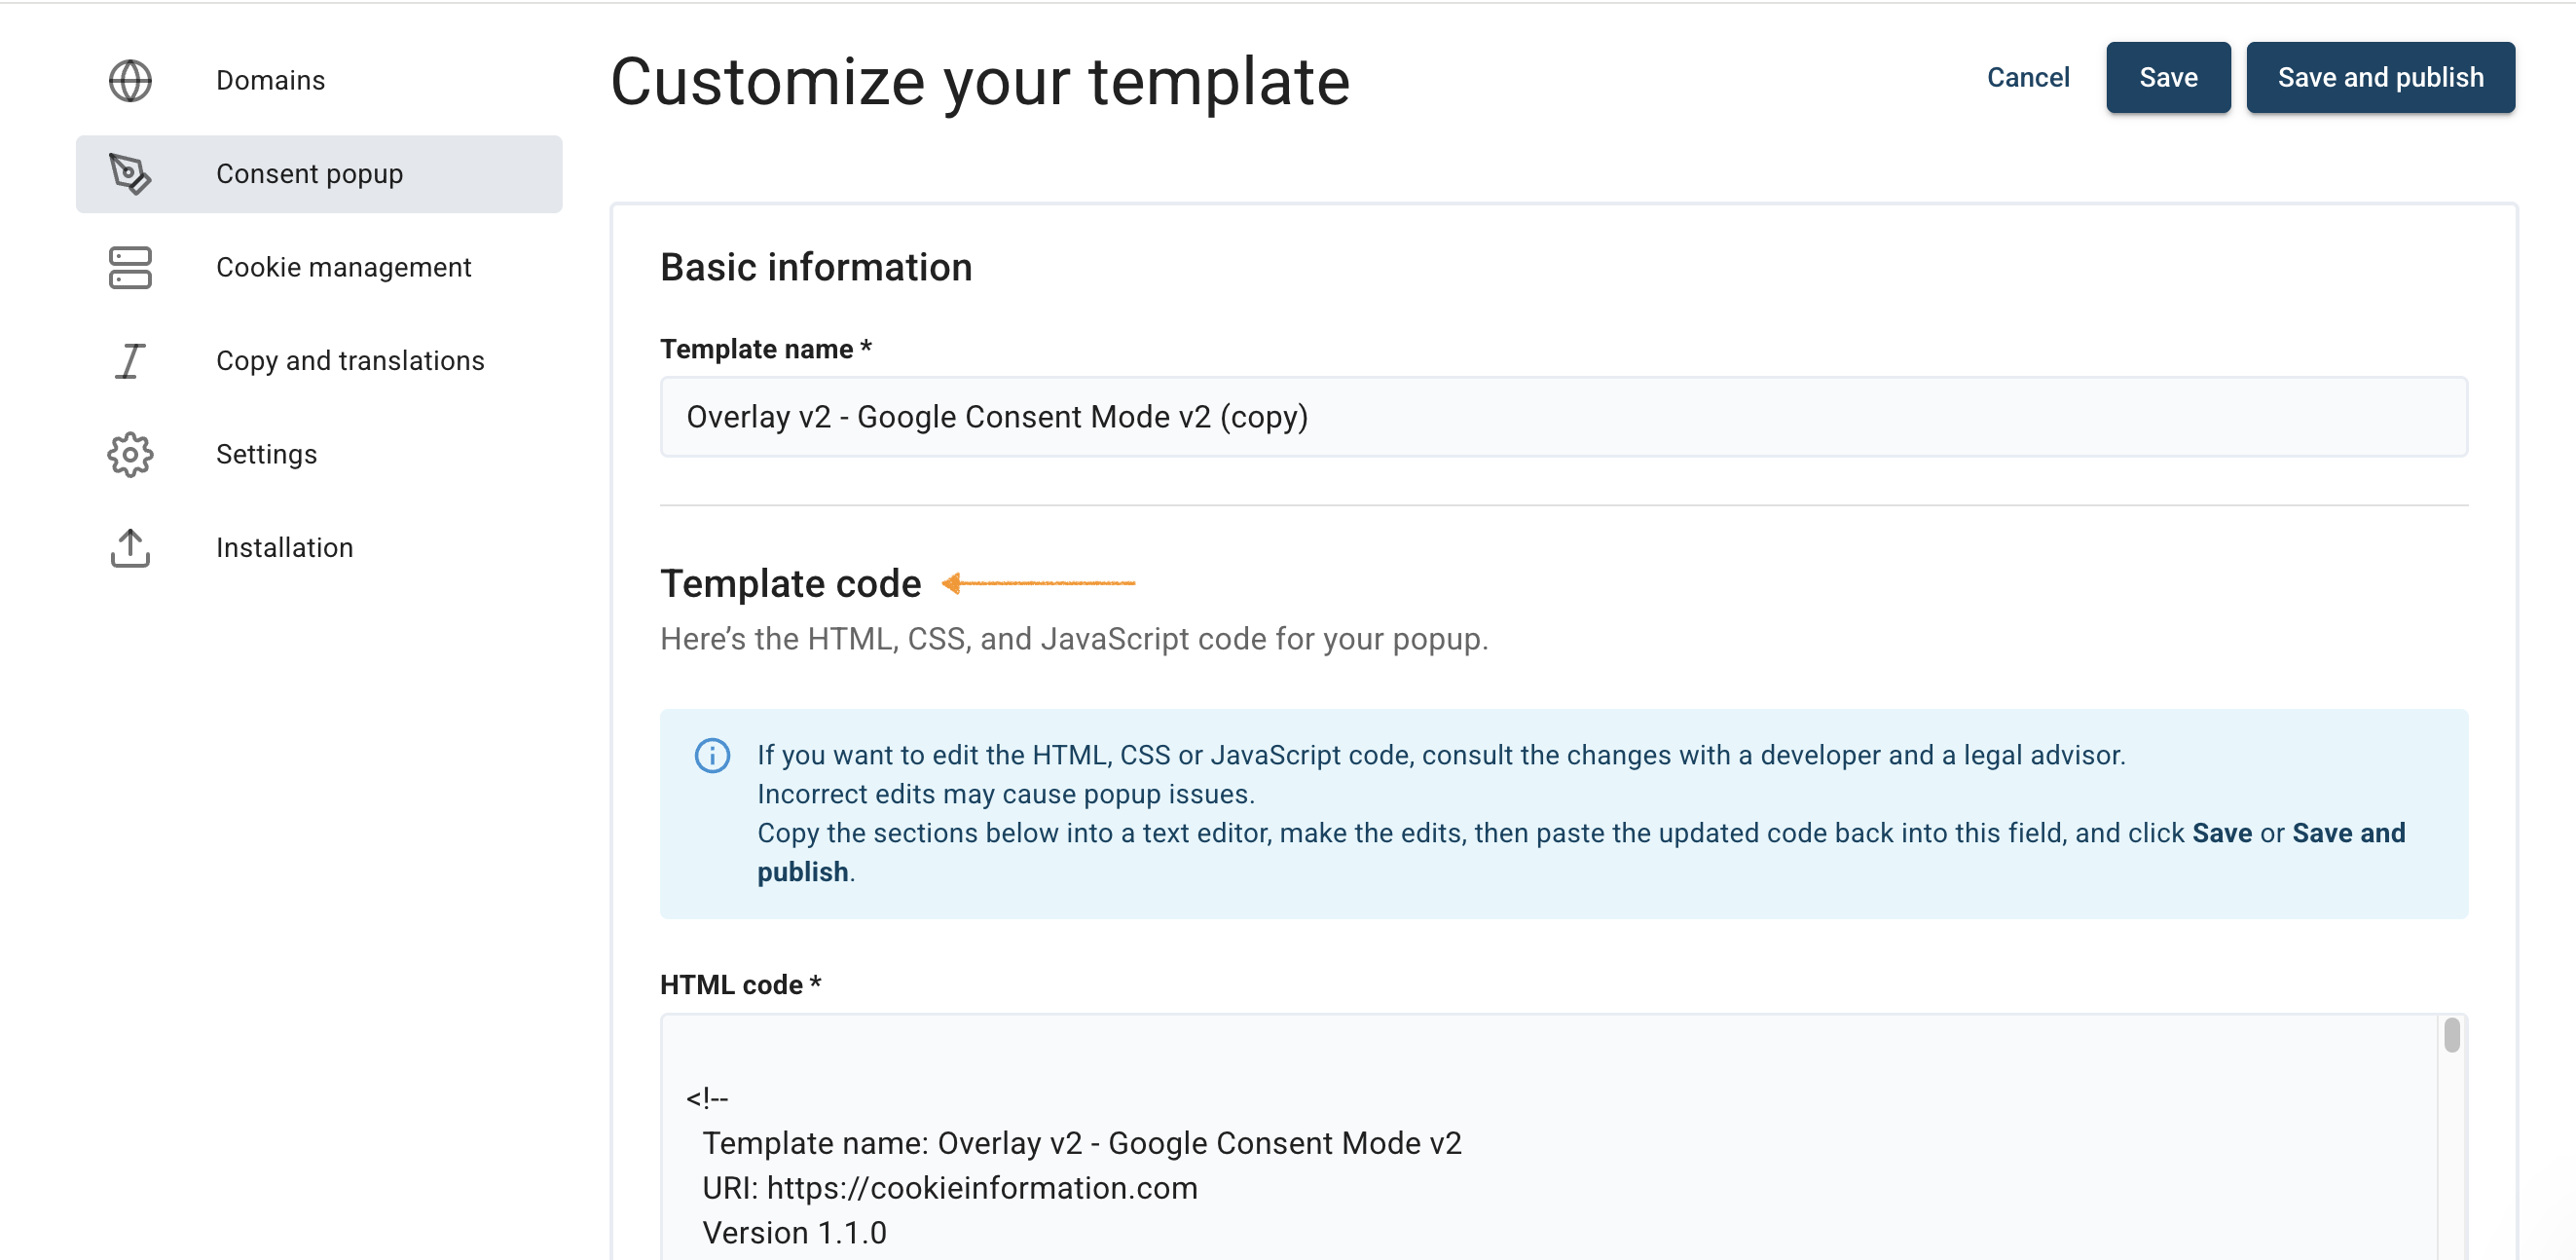Click the info icon in the blue notice

coord(712,755)
